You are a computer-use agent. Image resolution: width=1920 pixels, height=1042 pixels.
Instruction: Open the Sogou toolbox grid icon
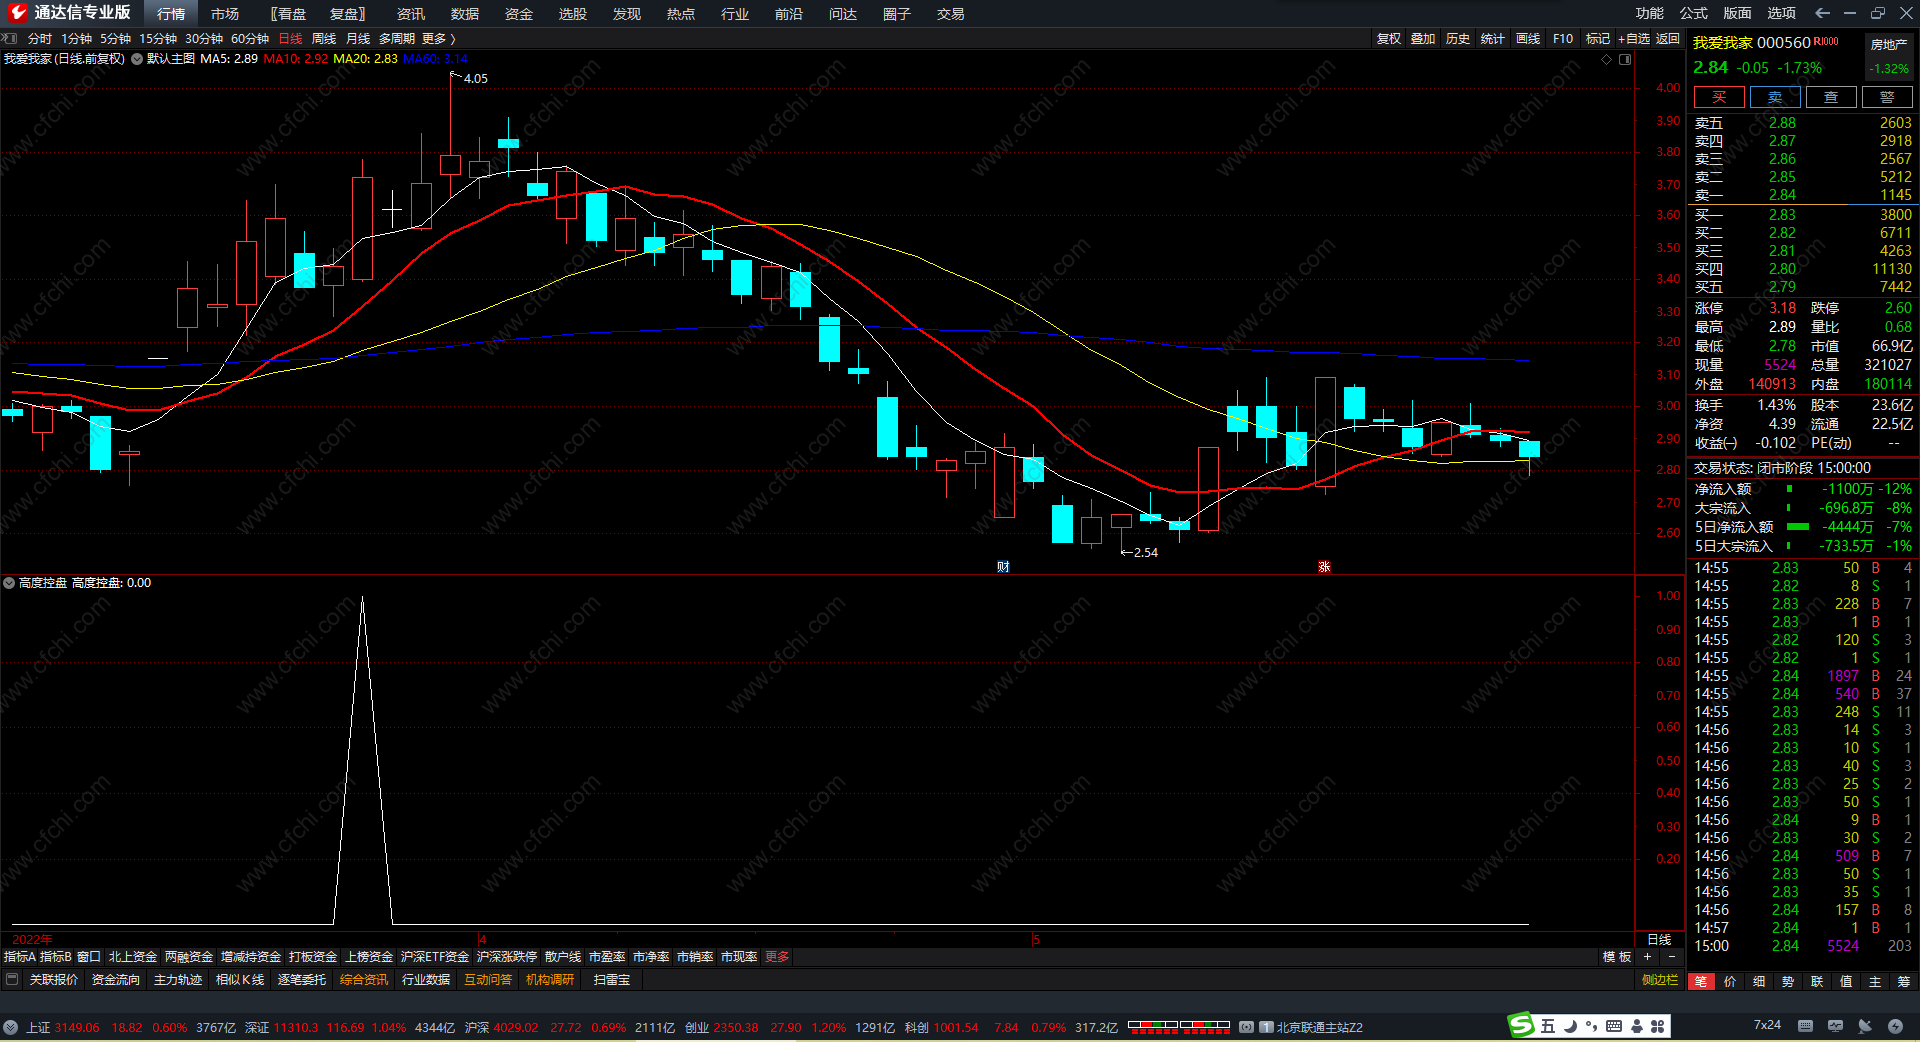[x=1658, y=1026]
